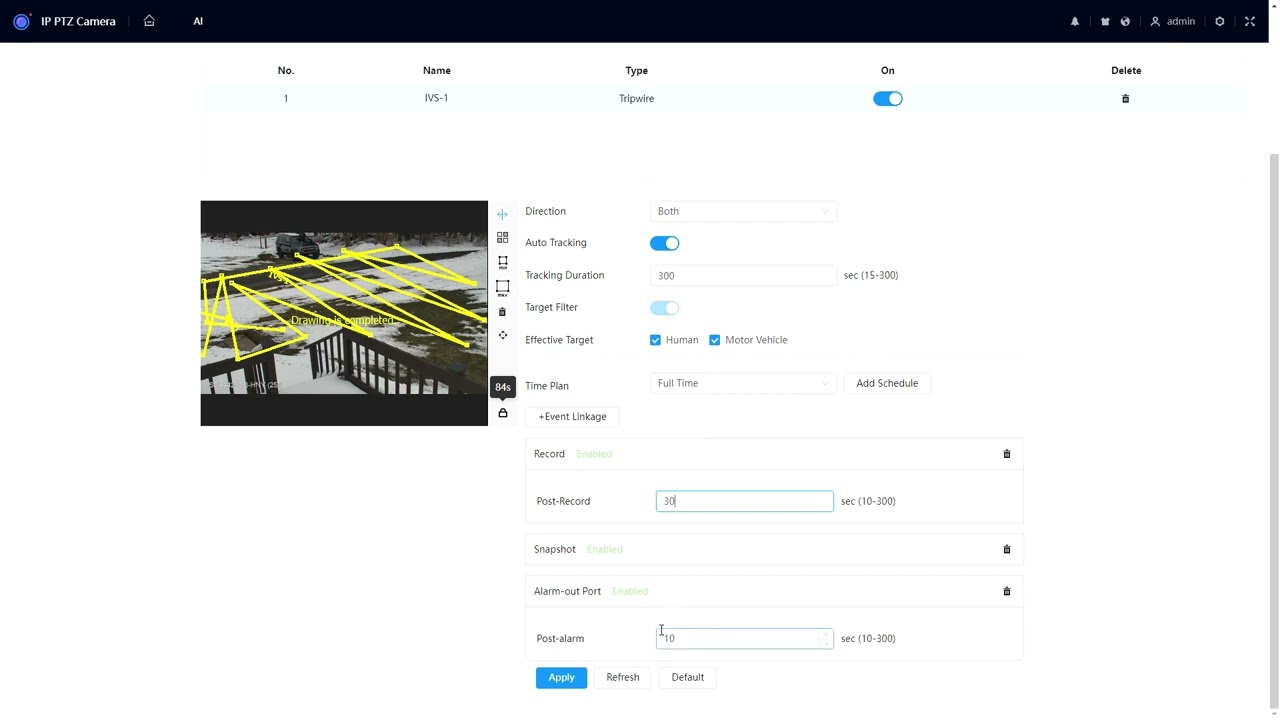Go to the home page icon
The image size is (1280, 720).
tap(149, 21)
